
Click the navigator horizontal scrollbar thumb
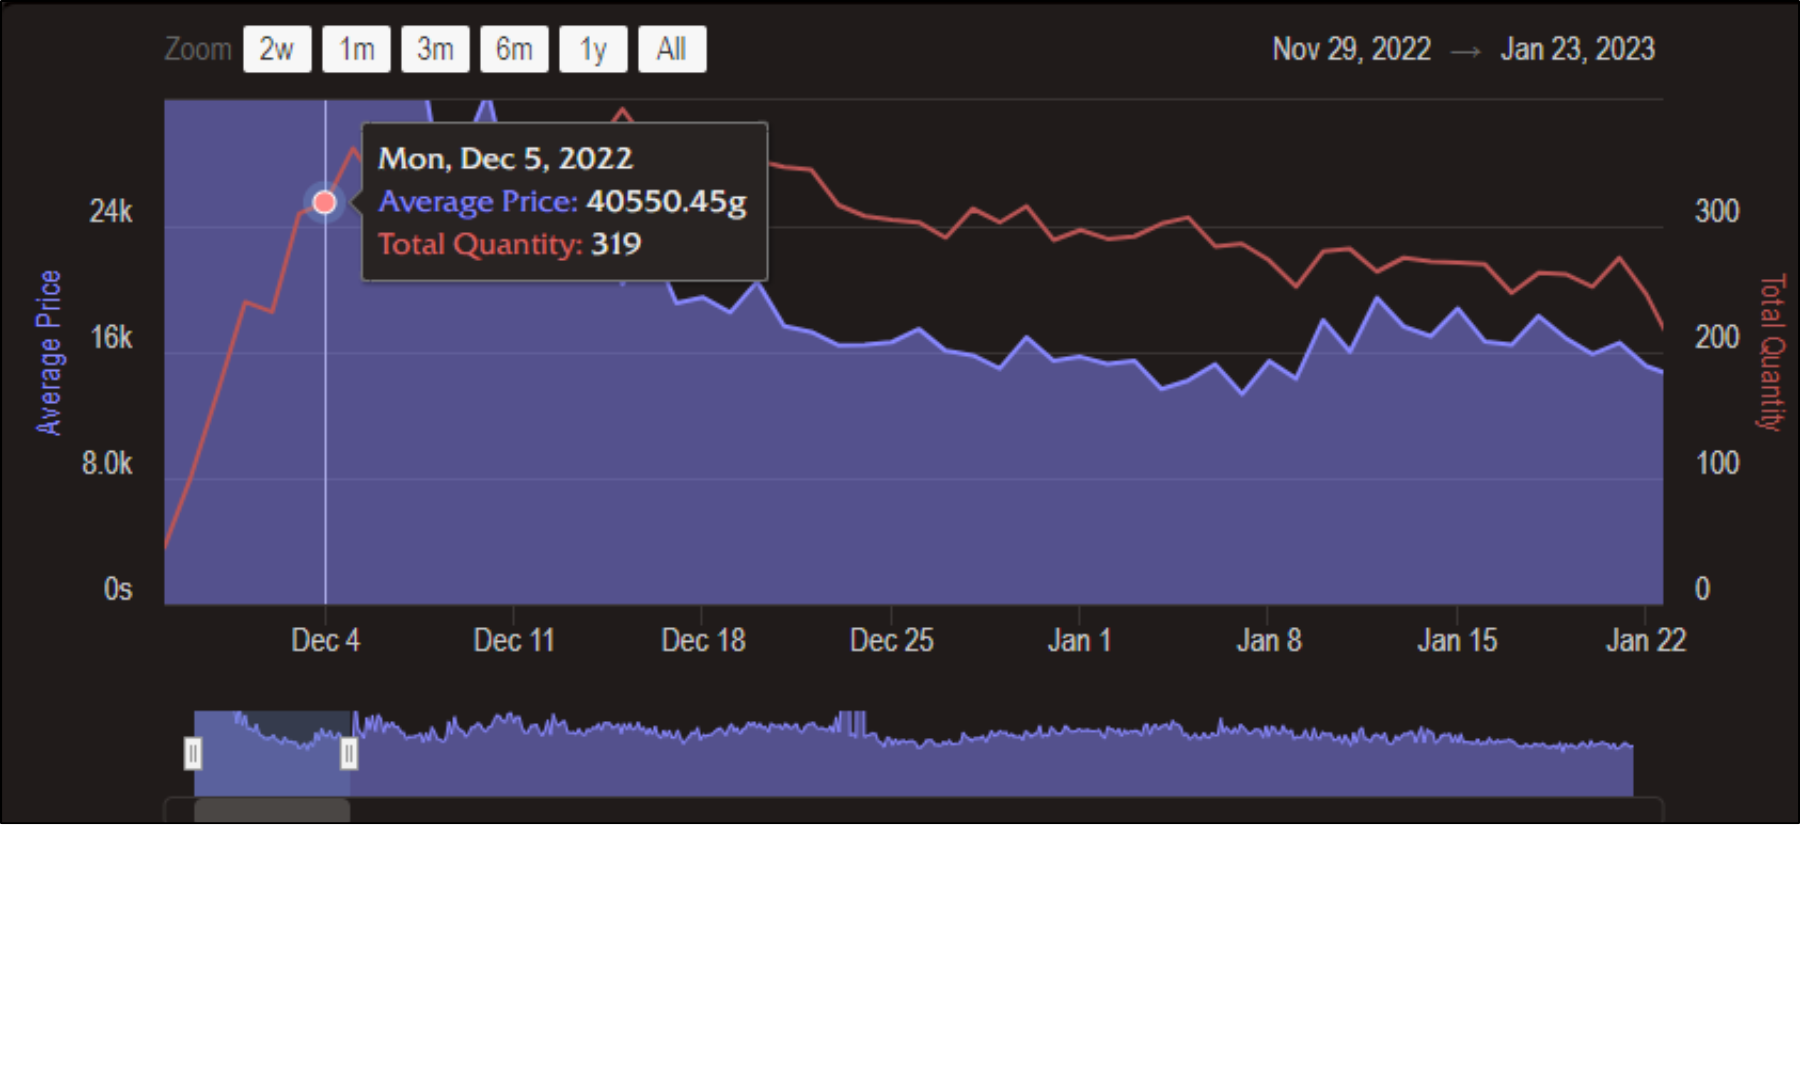pyautogui.click(x=272, y=810)
